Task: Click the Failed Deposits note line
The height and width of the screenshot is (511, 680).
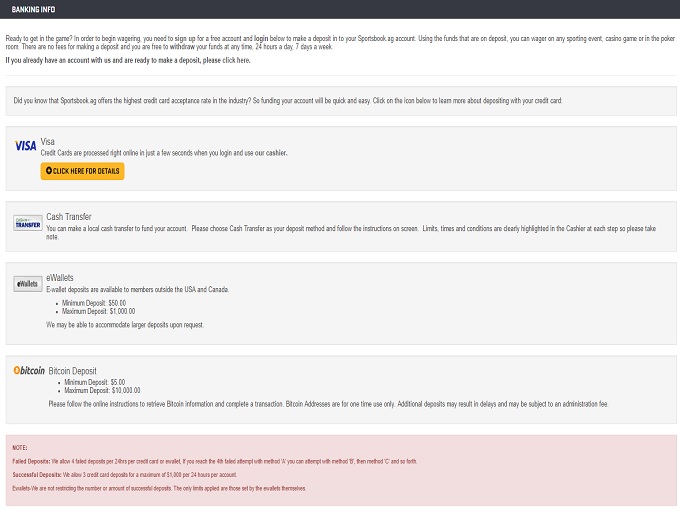Action: point(214,461)
